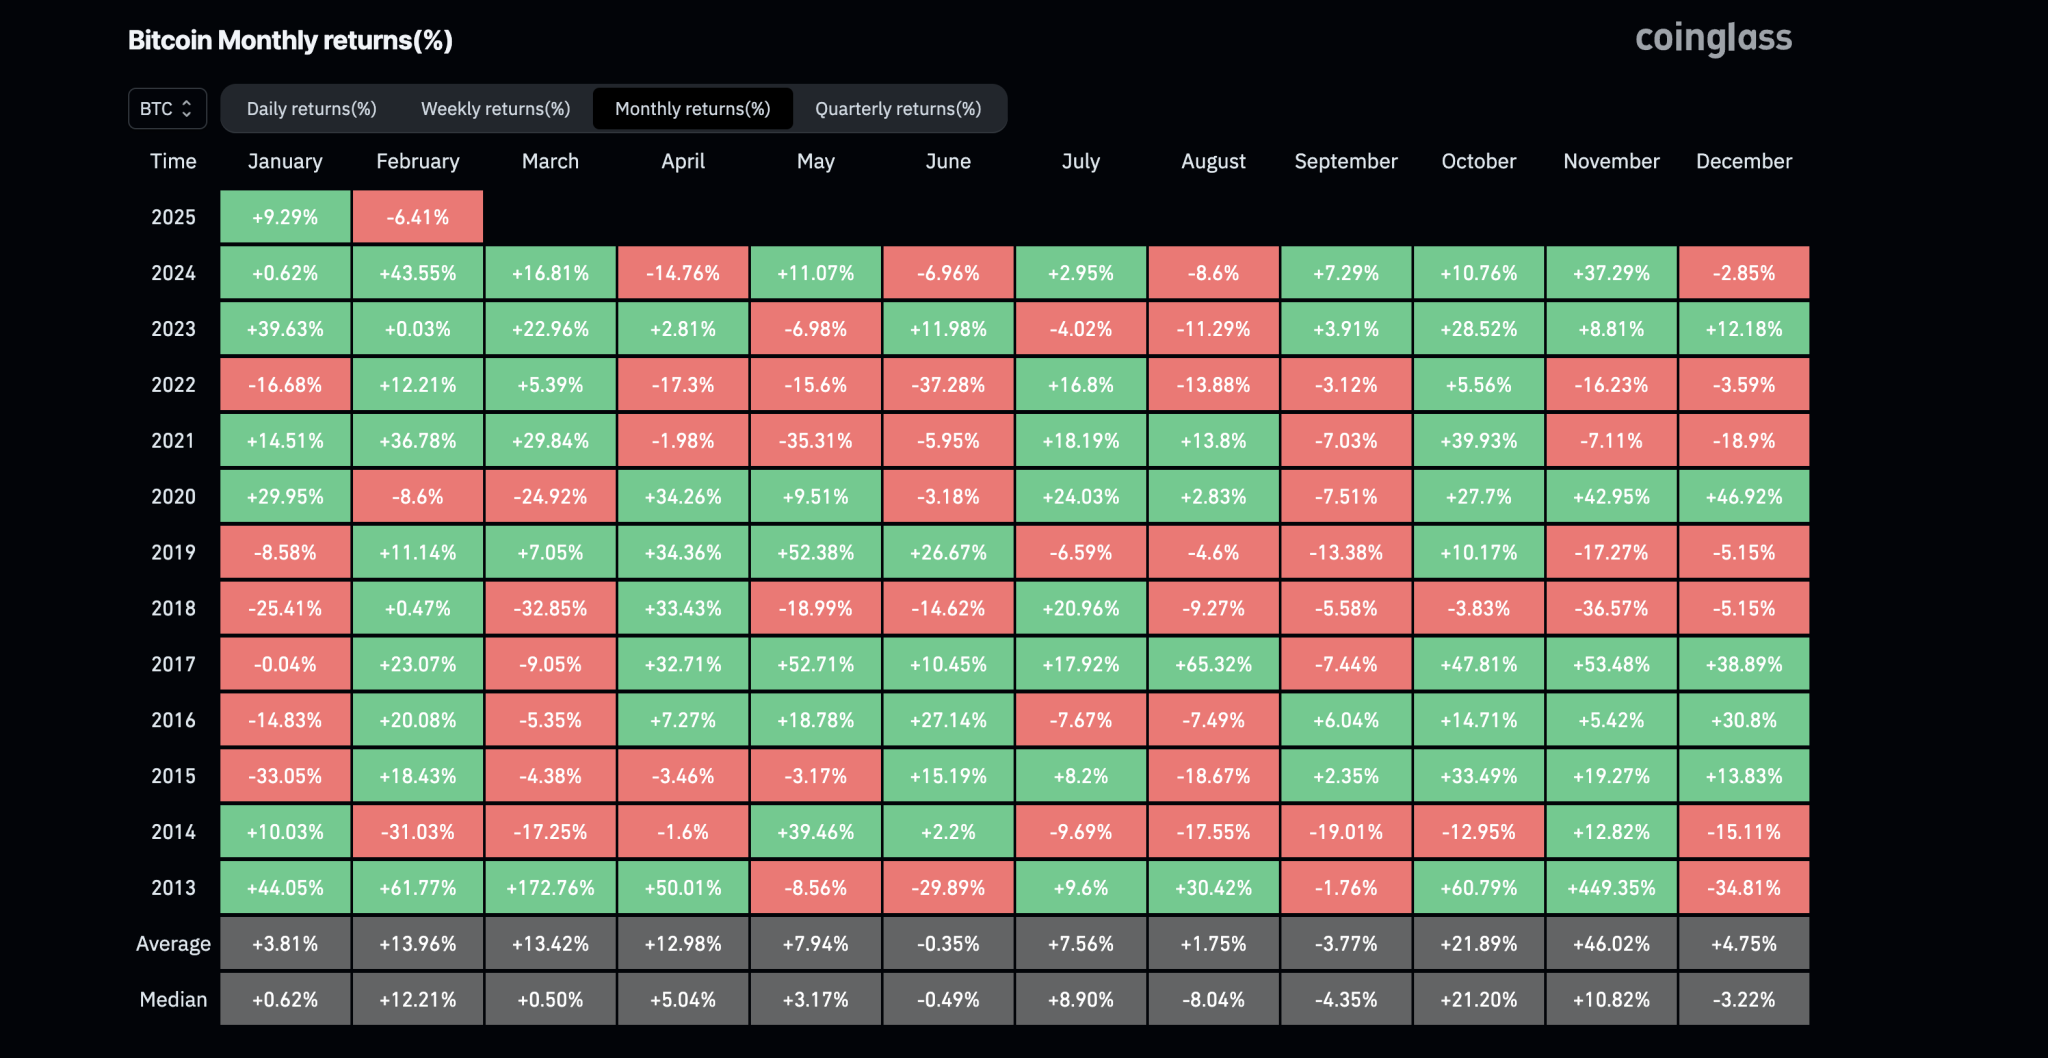Click the Bitcoin Monthly returns(%) title
Screen dimensions: 2048x1058
point(290,40)
